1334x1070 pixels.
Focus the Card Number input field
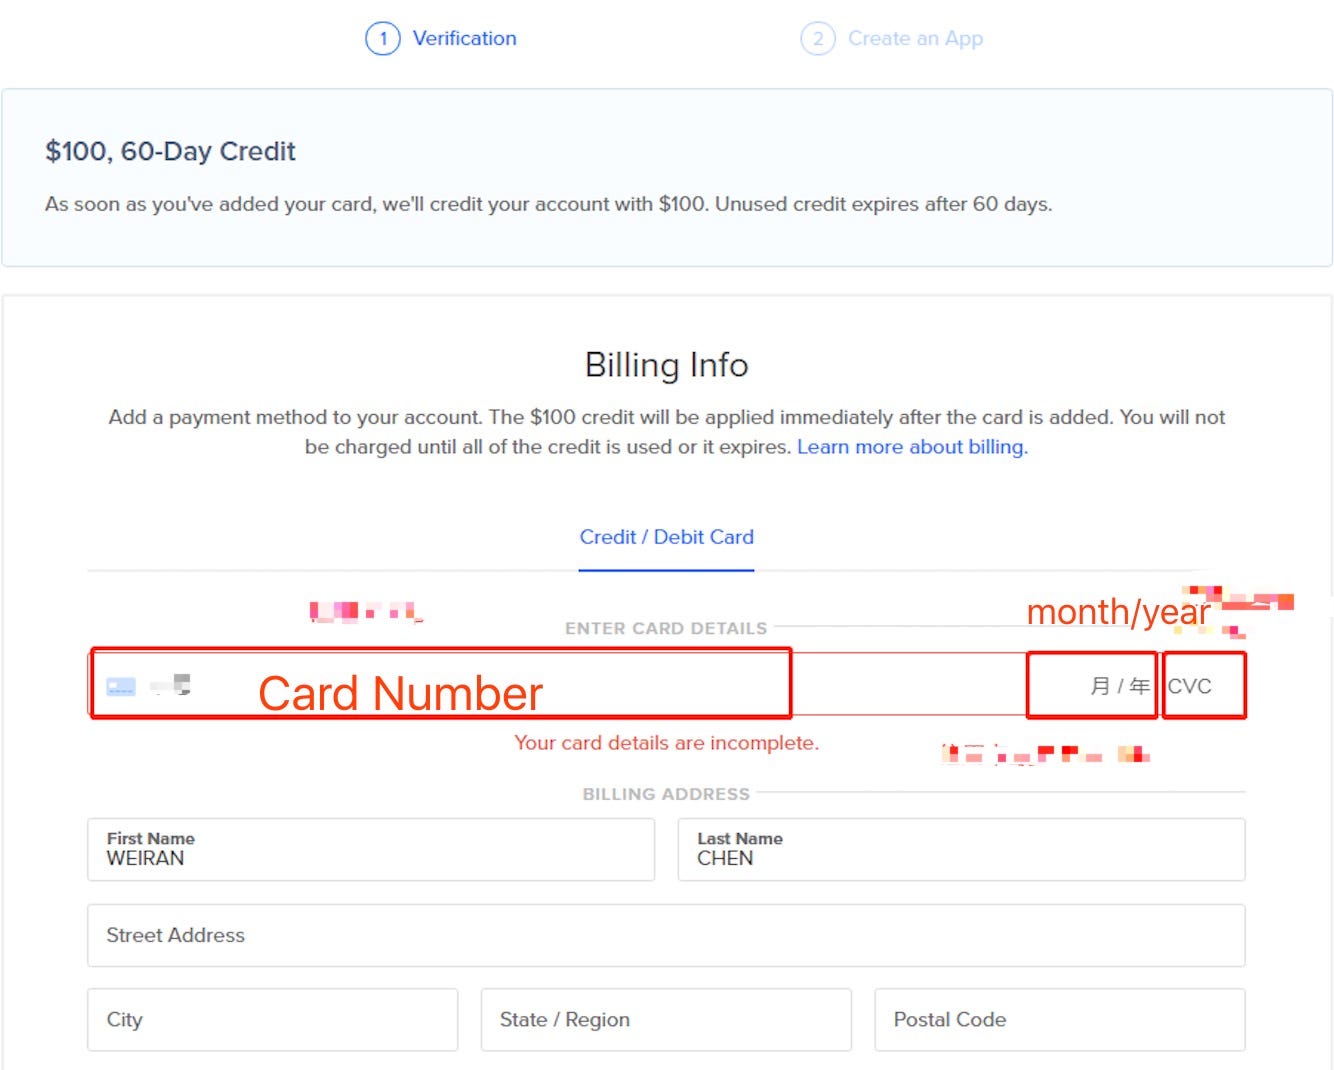[441, 684]
